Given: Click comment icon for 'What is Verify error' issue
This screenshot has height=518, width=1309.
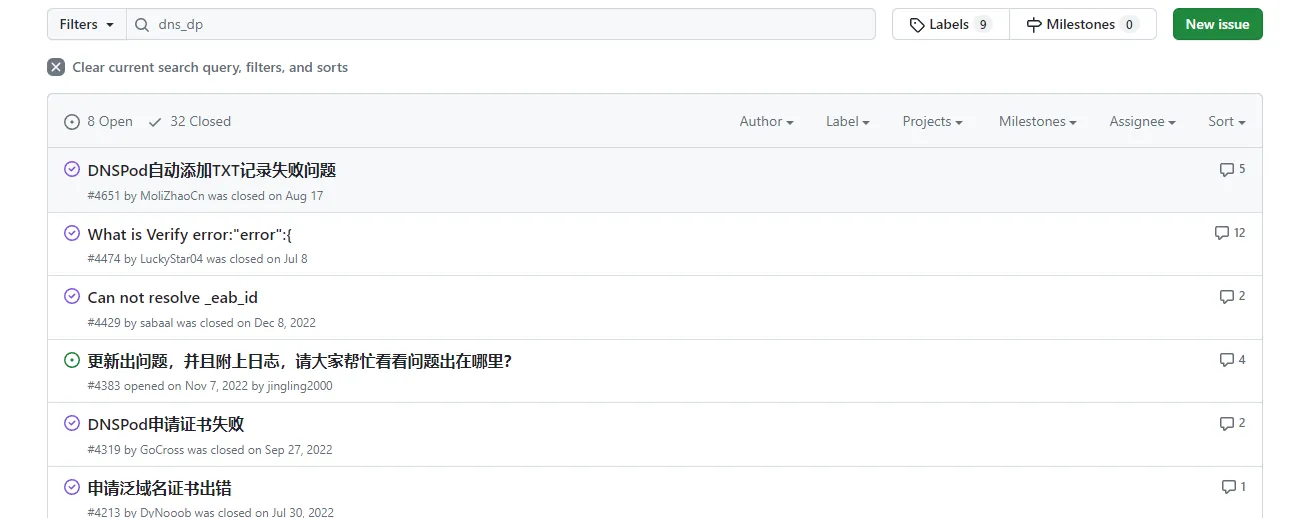Looking at the screenshot, I should pos(1221,233).
